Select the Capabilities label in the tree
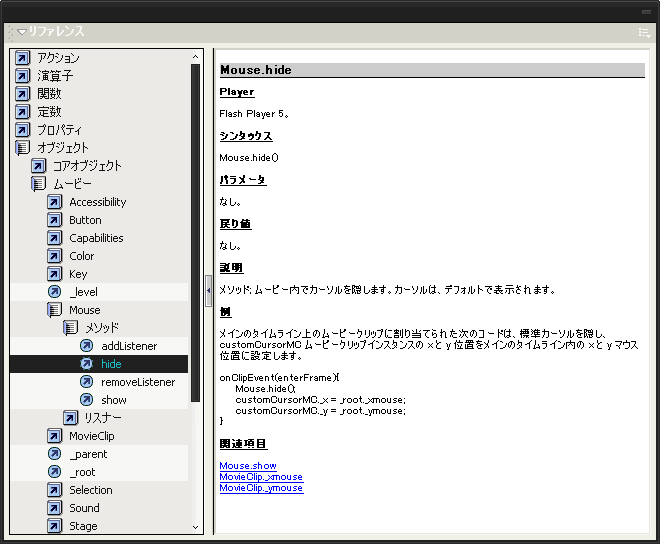Viewport: 660px width, 544px height. point(96,238)
